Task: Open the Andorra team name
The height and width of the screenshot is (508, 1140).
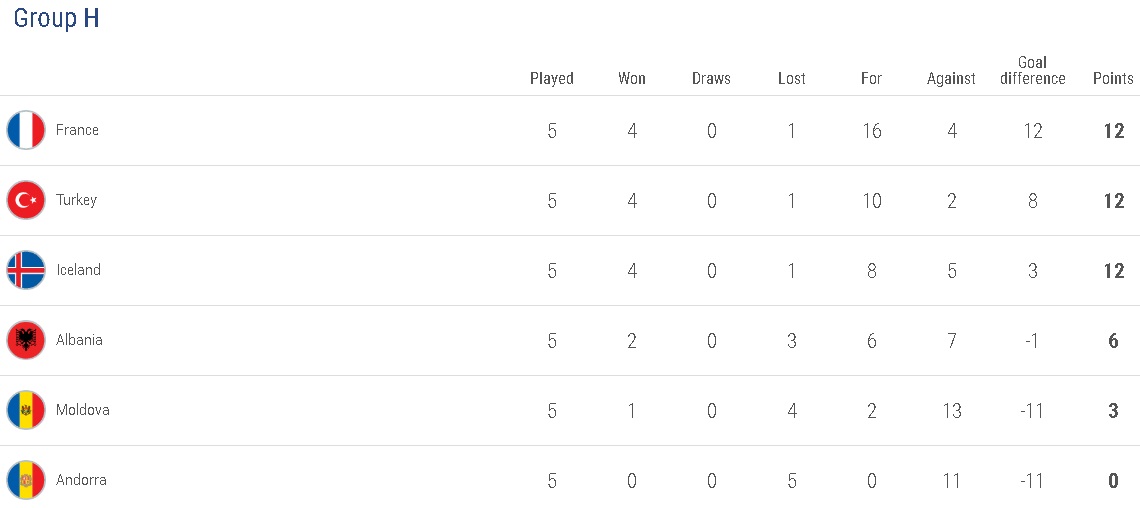Action: [81, 480]
